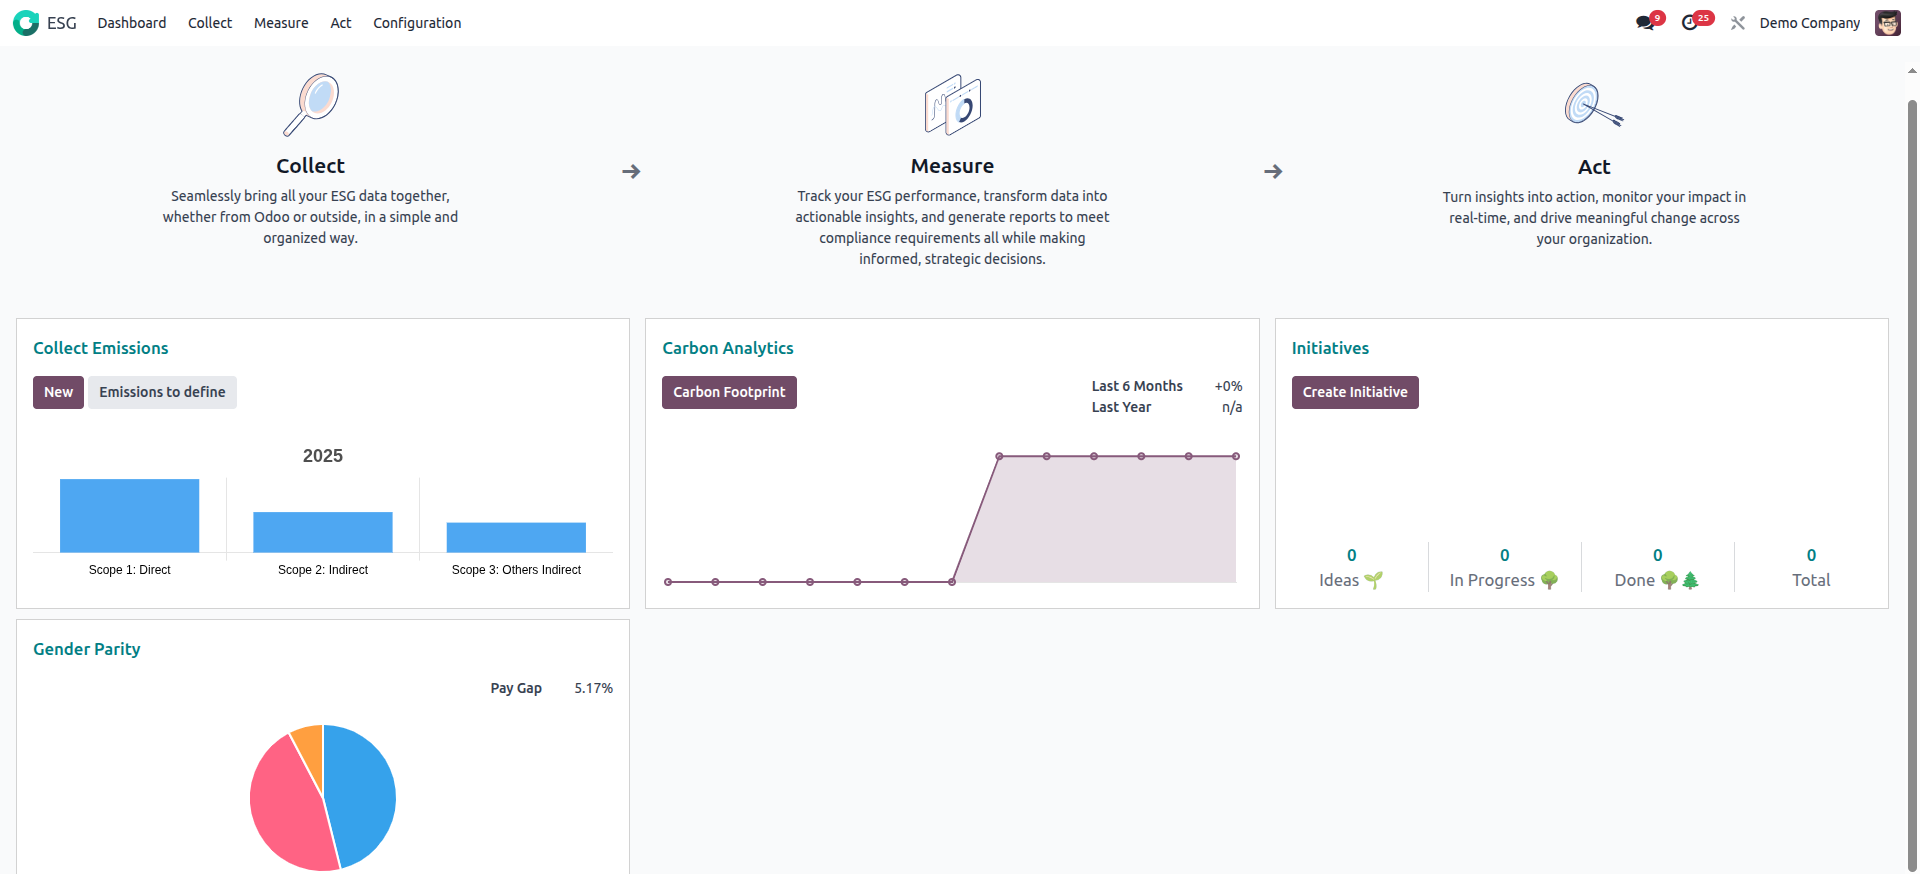Image resolution: width=1920 pixels, height=874 pixels.
Task: Click the Collect magnifying glass illustration
Action: (x=311, y=104)
